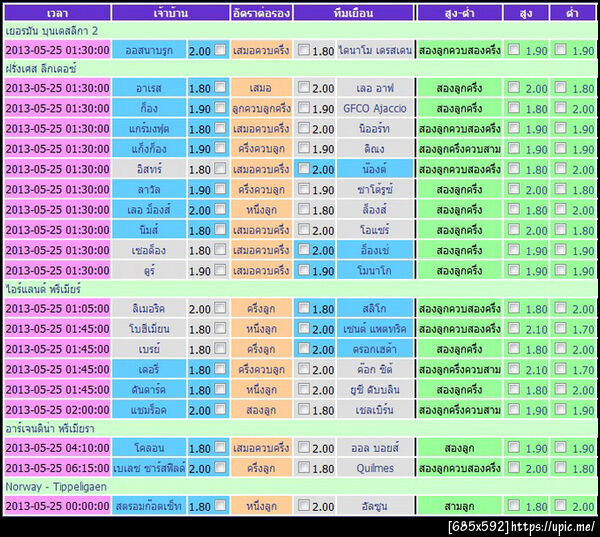Screen dimensions: 600x537
Task: Select home checkbox for ตูร์ 1.90
Action: [220, 270]
